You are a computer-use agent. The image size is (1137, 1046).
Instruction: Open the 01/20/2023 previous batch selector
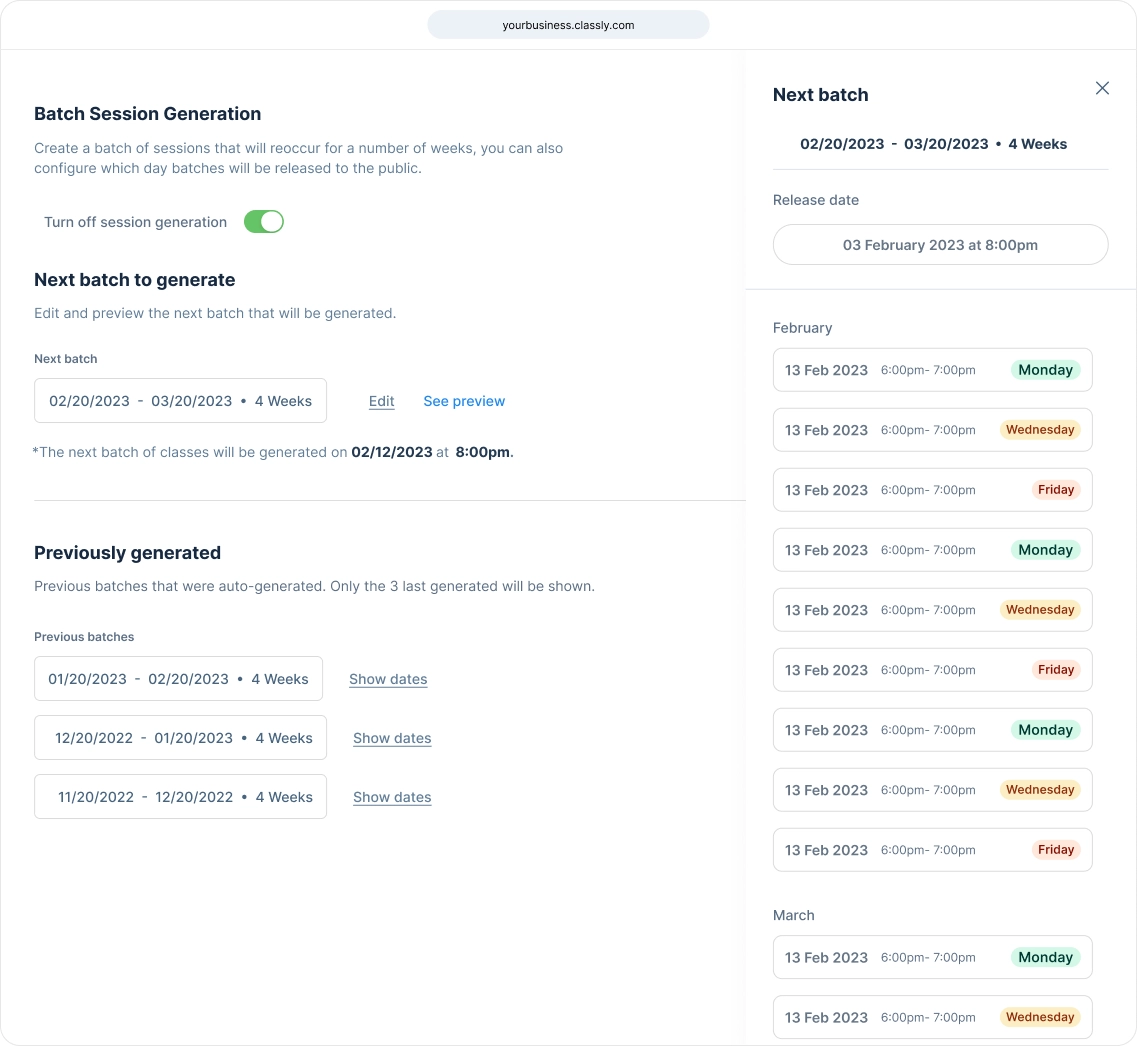pyautogui.click(x=178, y=678)
